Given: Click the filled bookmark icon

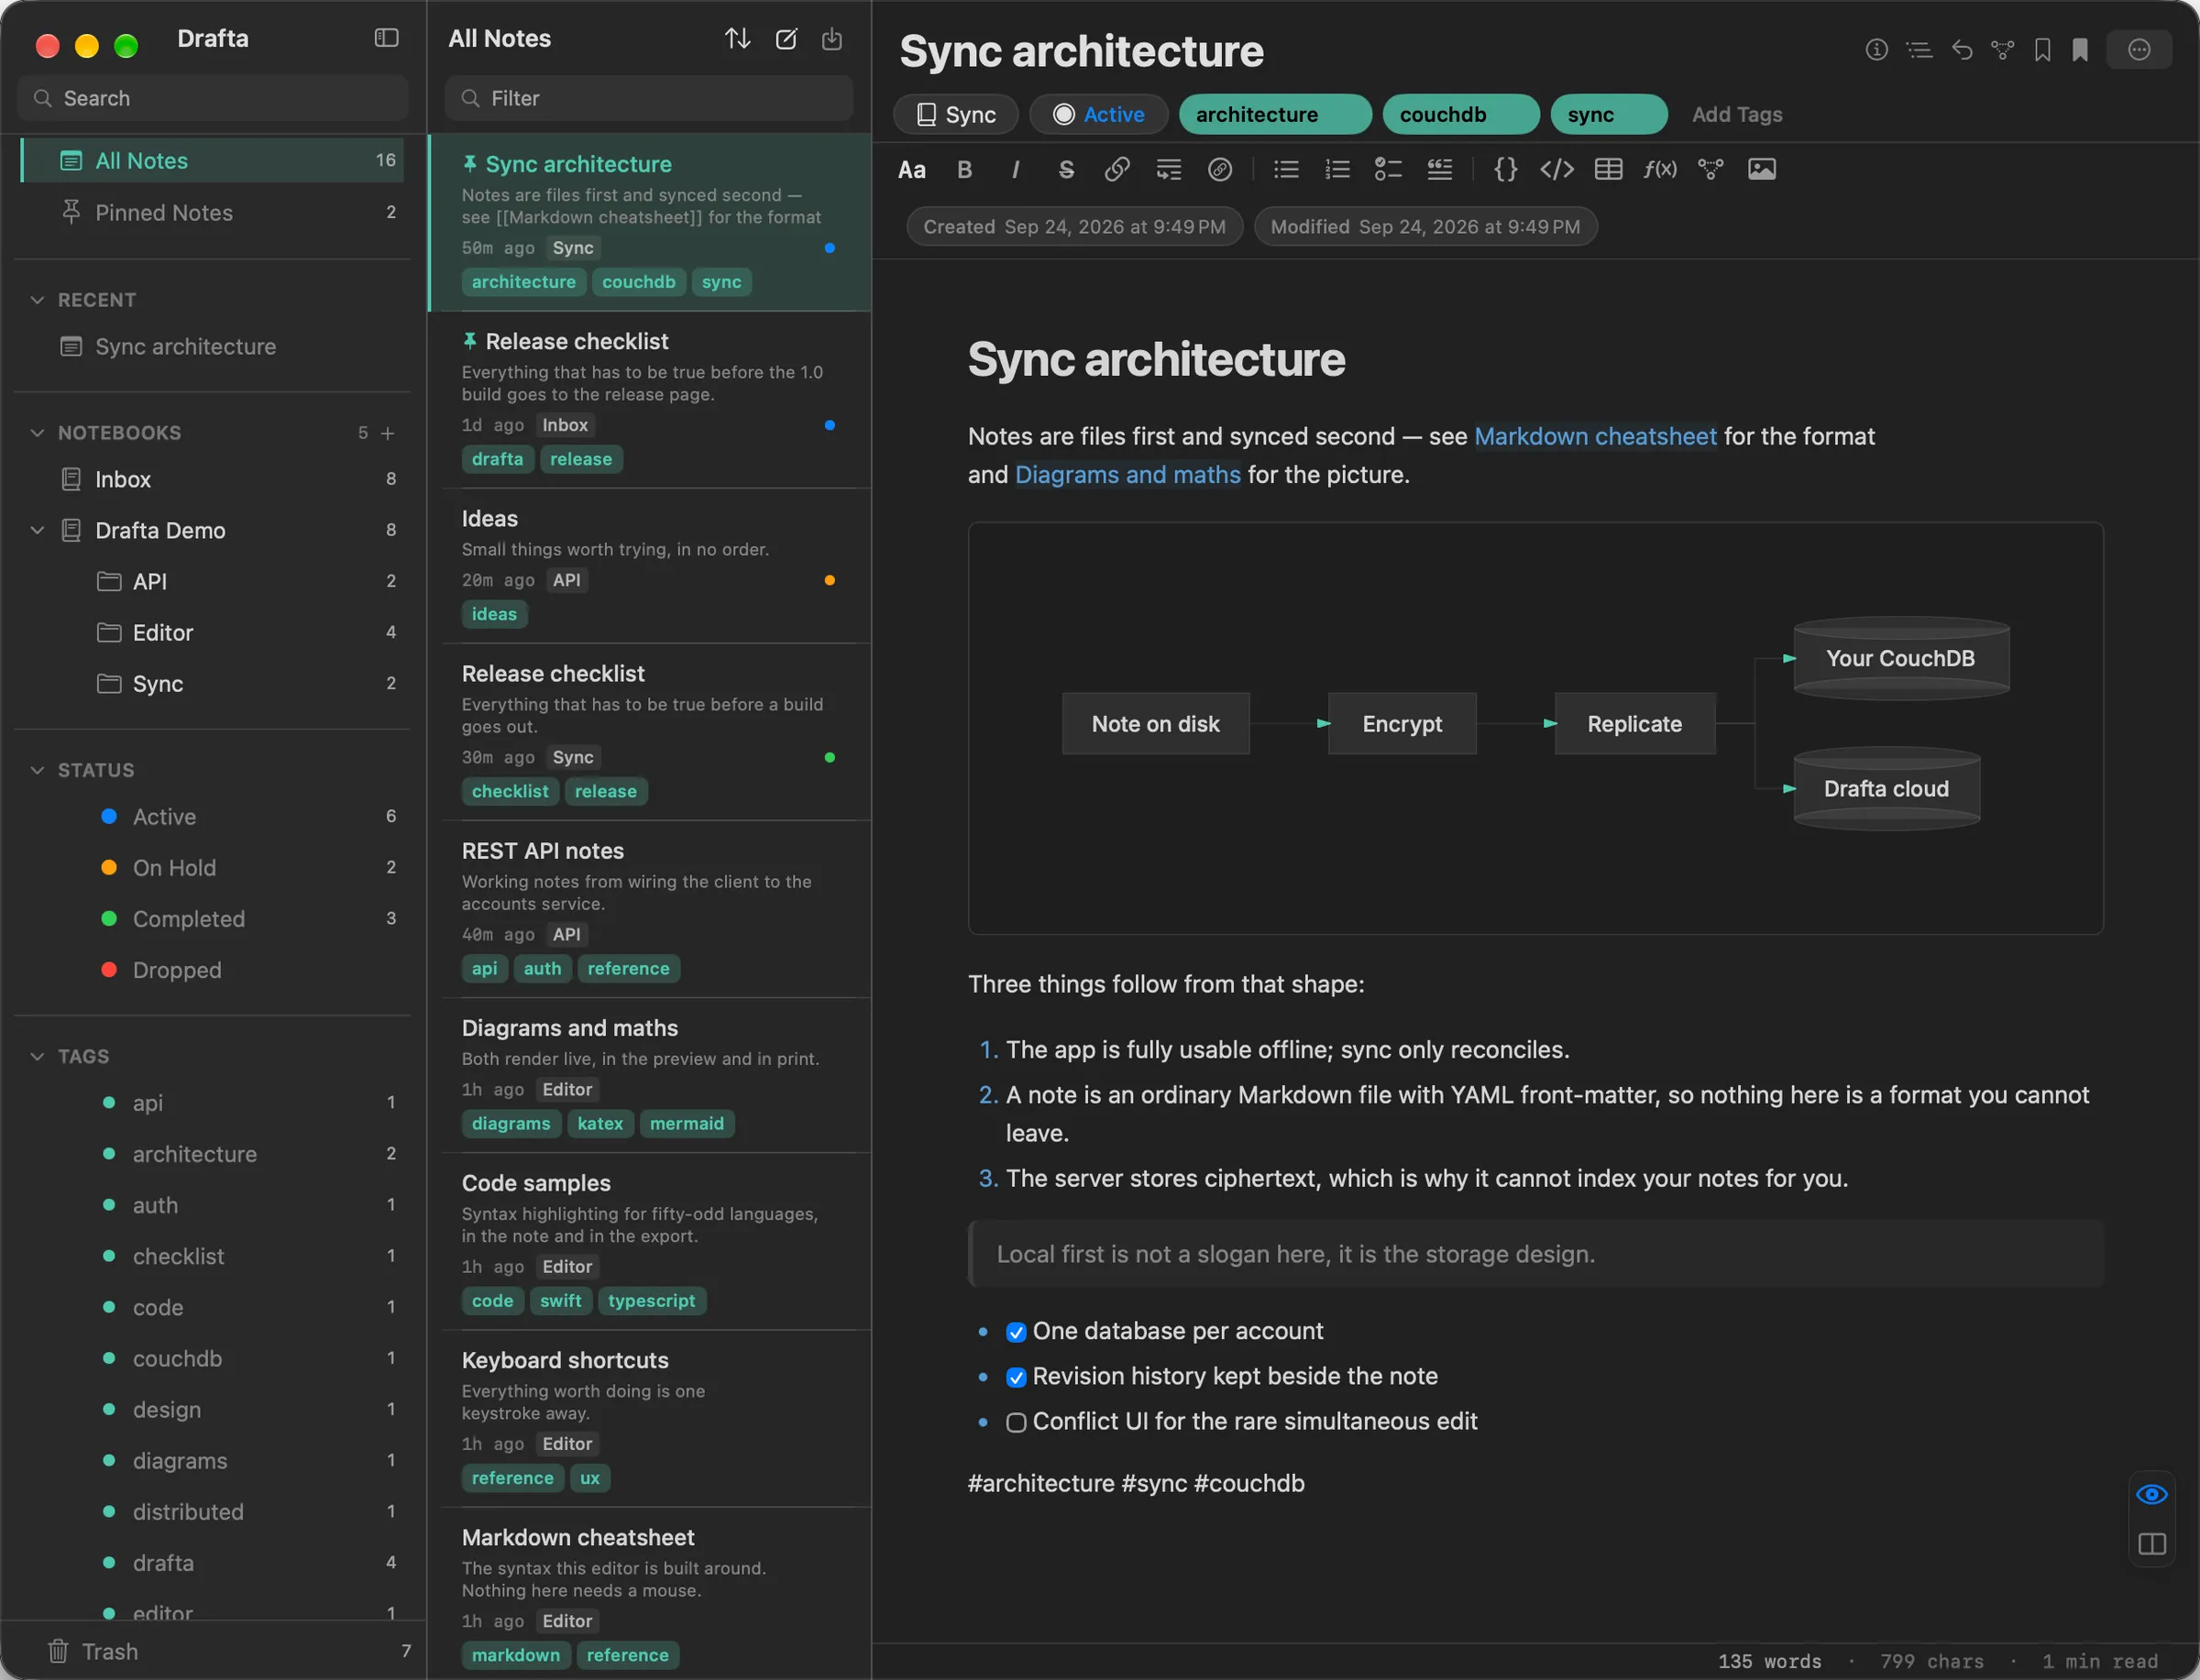Looking at the screenshot, I should coord(2079,50).
